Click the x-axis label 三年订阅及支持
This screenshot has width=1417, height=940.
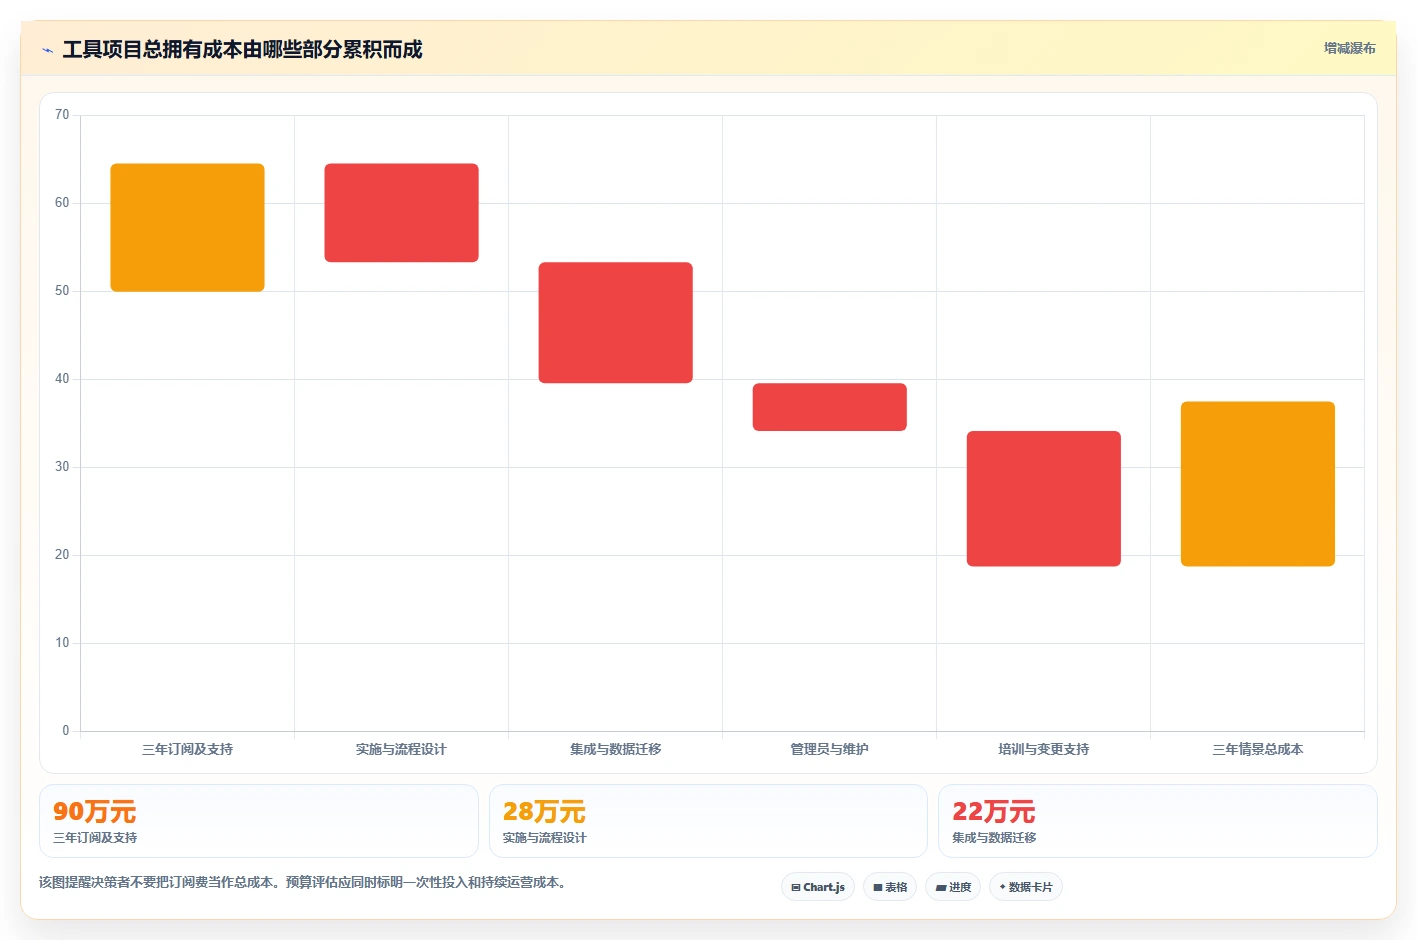pyautogui.click(x=187, y=749)
